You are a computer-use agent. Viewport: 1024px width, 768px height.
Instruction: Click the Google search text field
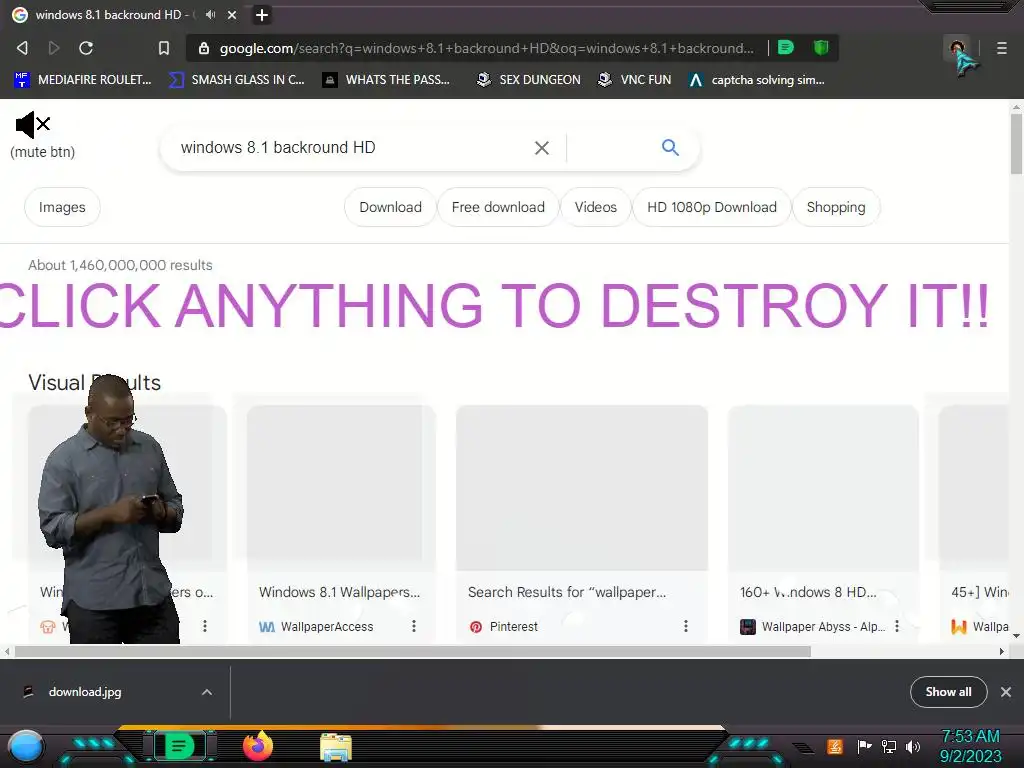pyautogui.click(x=353, y=148)
